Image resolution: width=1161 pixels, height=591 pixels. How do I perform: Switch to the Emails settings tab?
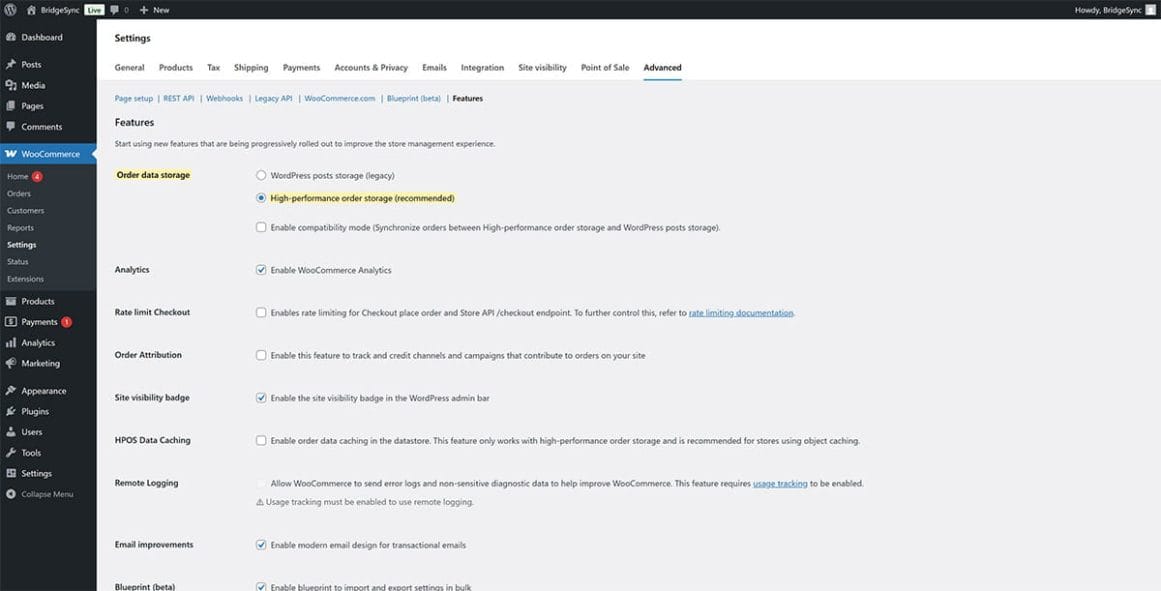click(433, 67)
